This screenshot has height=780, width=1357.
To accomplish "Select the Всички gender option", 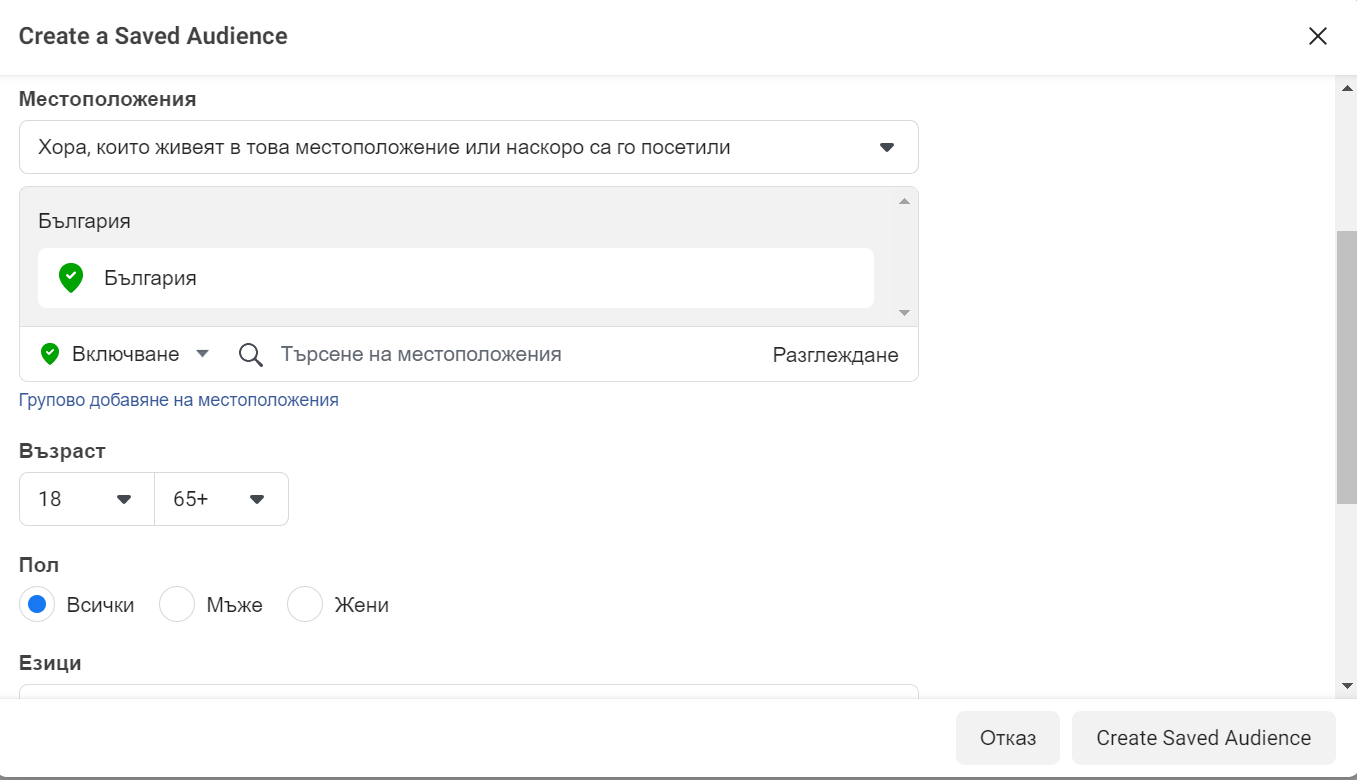I will pyautogui.click(x=37, y=604).
